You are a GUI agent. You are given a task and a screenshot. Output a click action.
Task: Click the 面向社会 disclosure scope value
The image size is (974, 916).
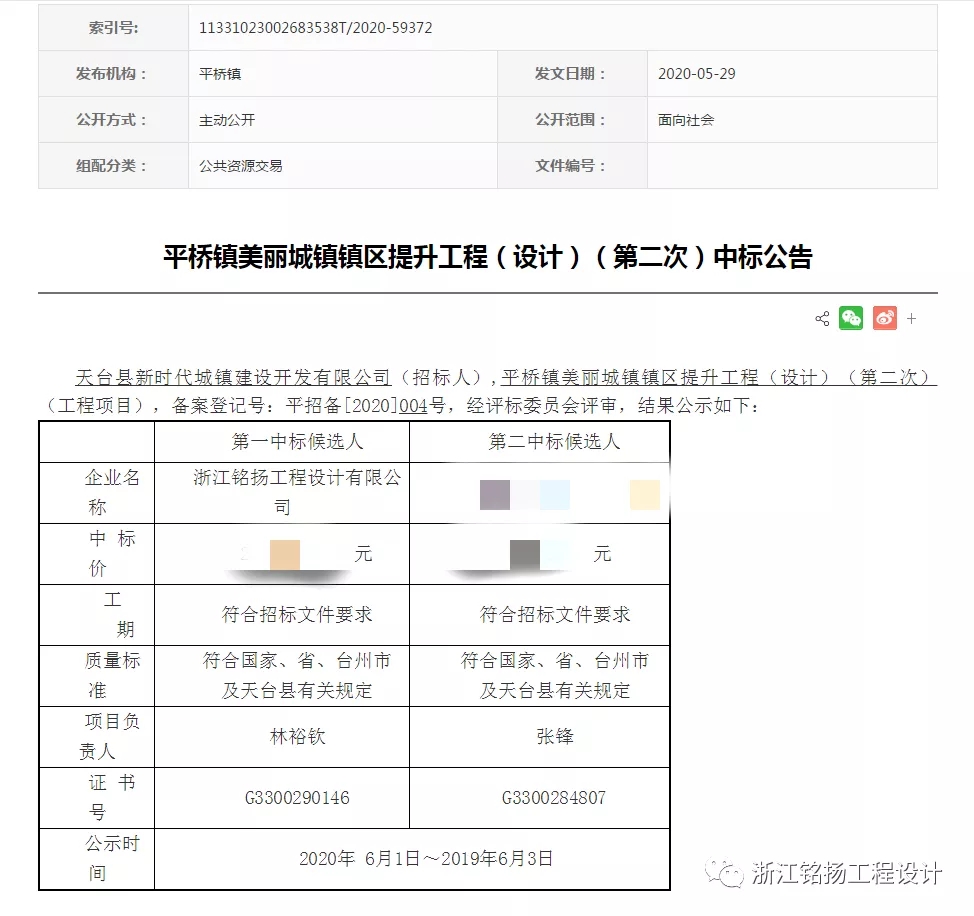point(686,120)
